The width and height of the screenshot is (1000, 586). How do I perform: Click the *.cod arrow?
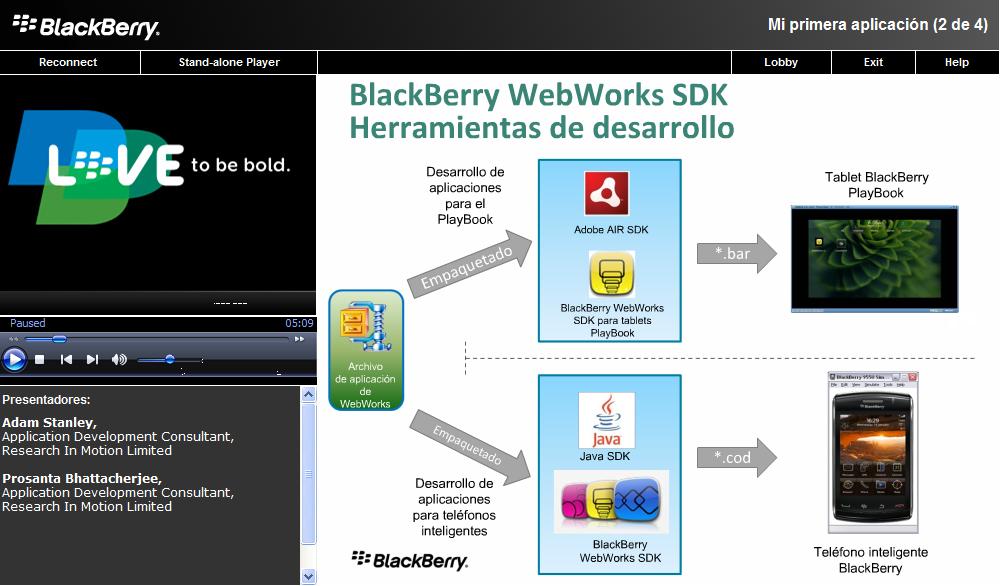[737, 457]
